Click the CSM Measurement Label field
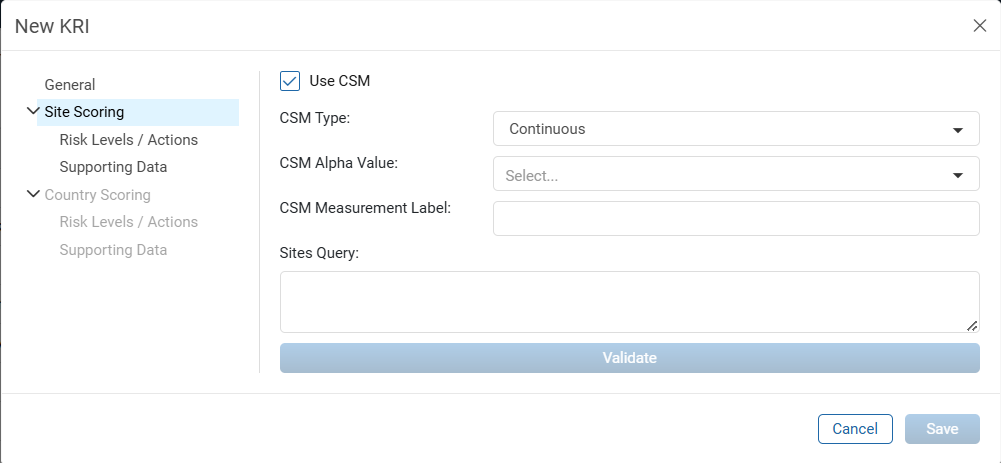 point(736,218)
